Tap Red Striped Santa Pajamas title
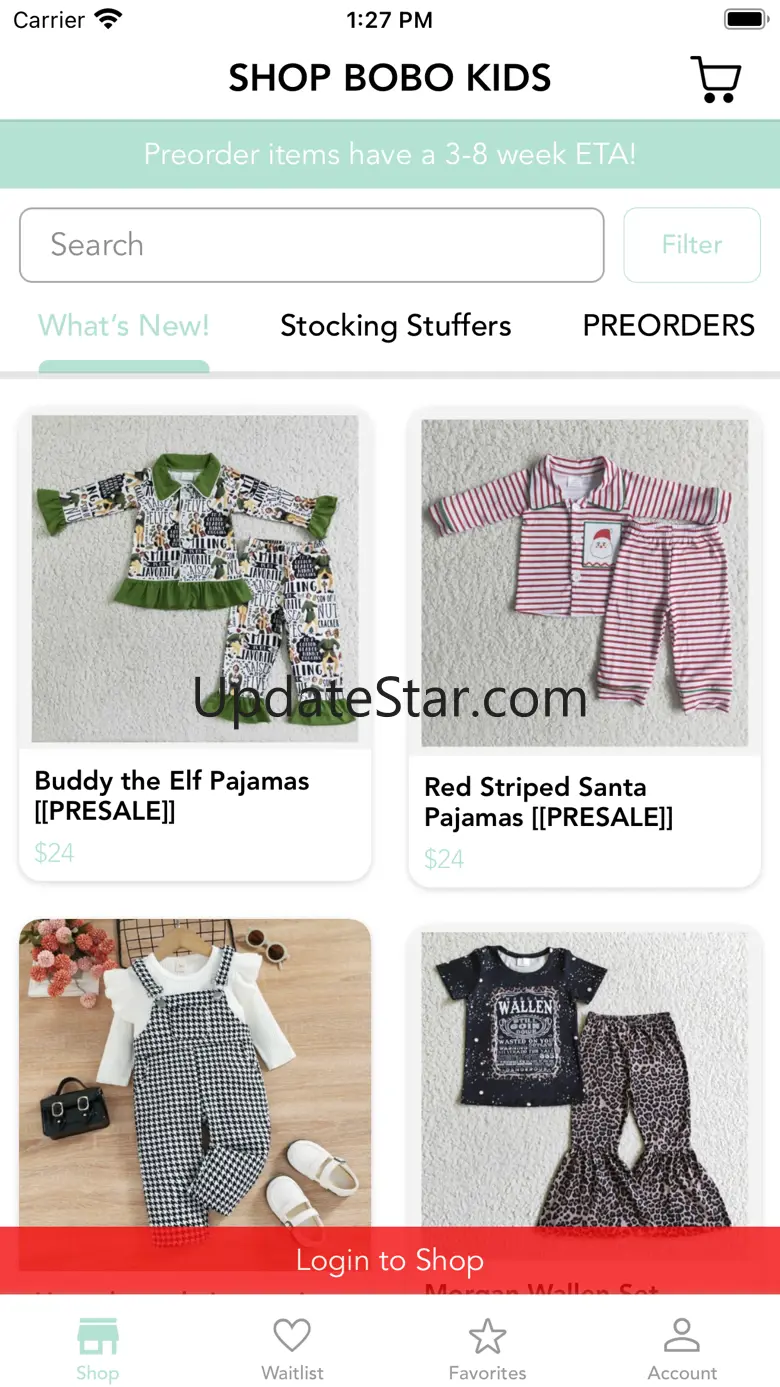This screenshot has height=1387, width=780. (x=549, y=802)
